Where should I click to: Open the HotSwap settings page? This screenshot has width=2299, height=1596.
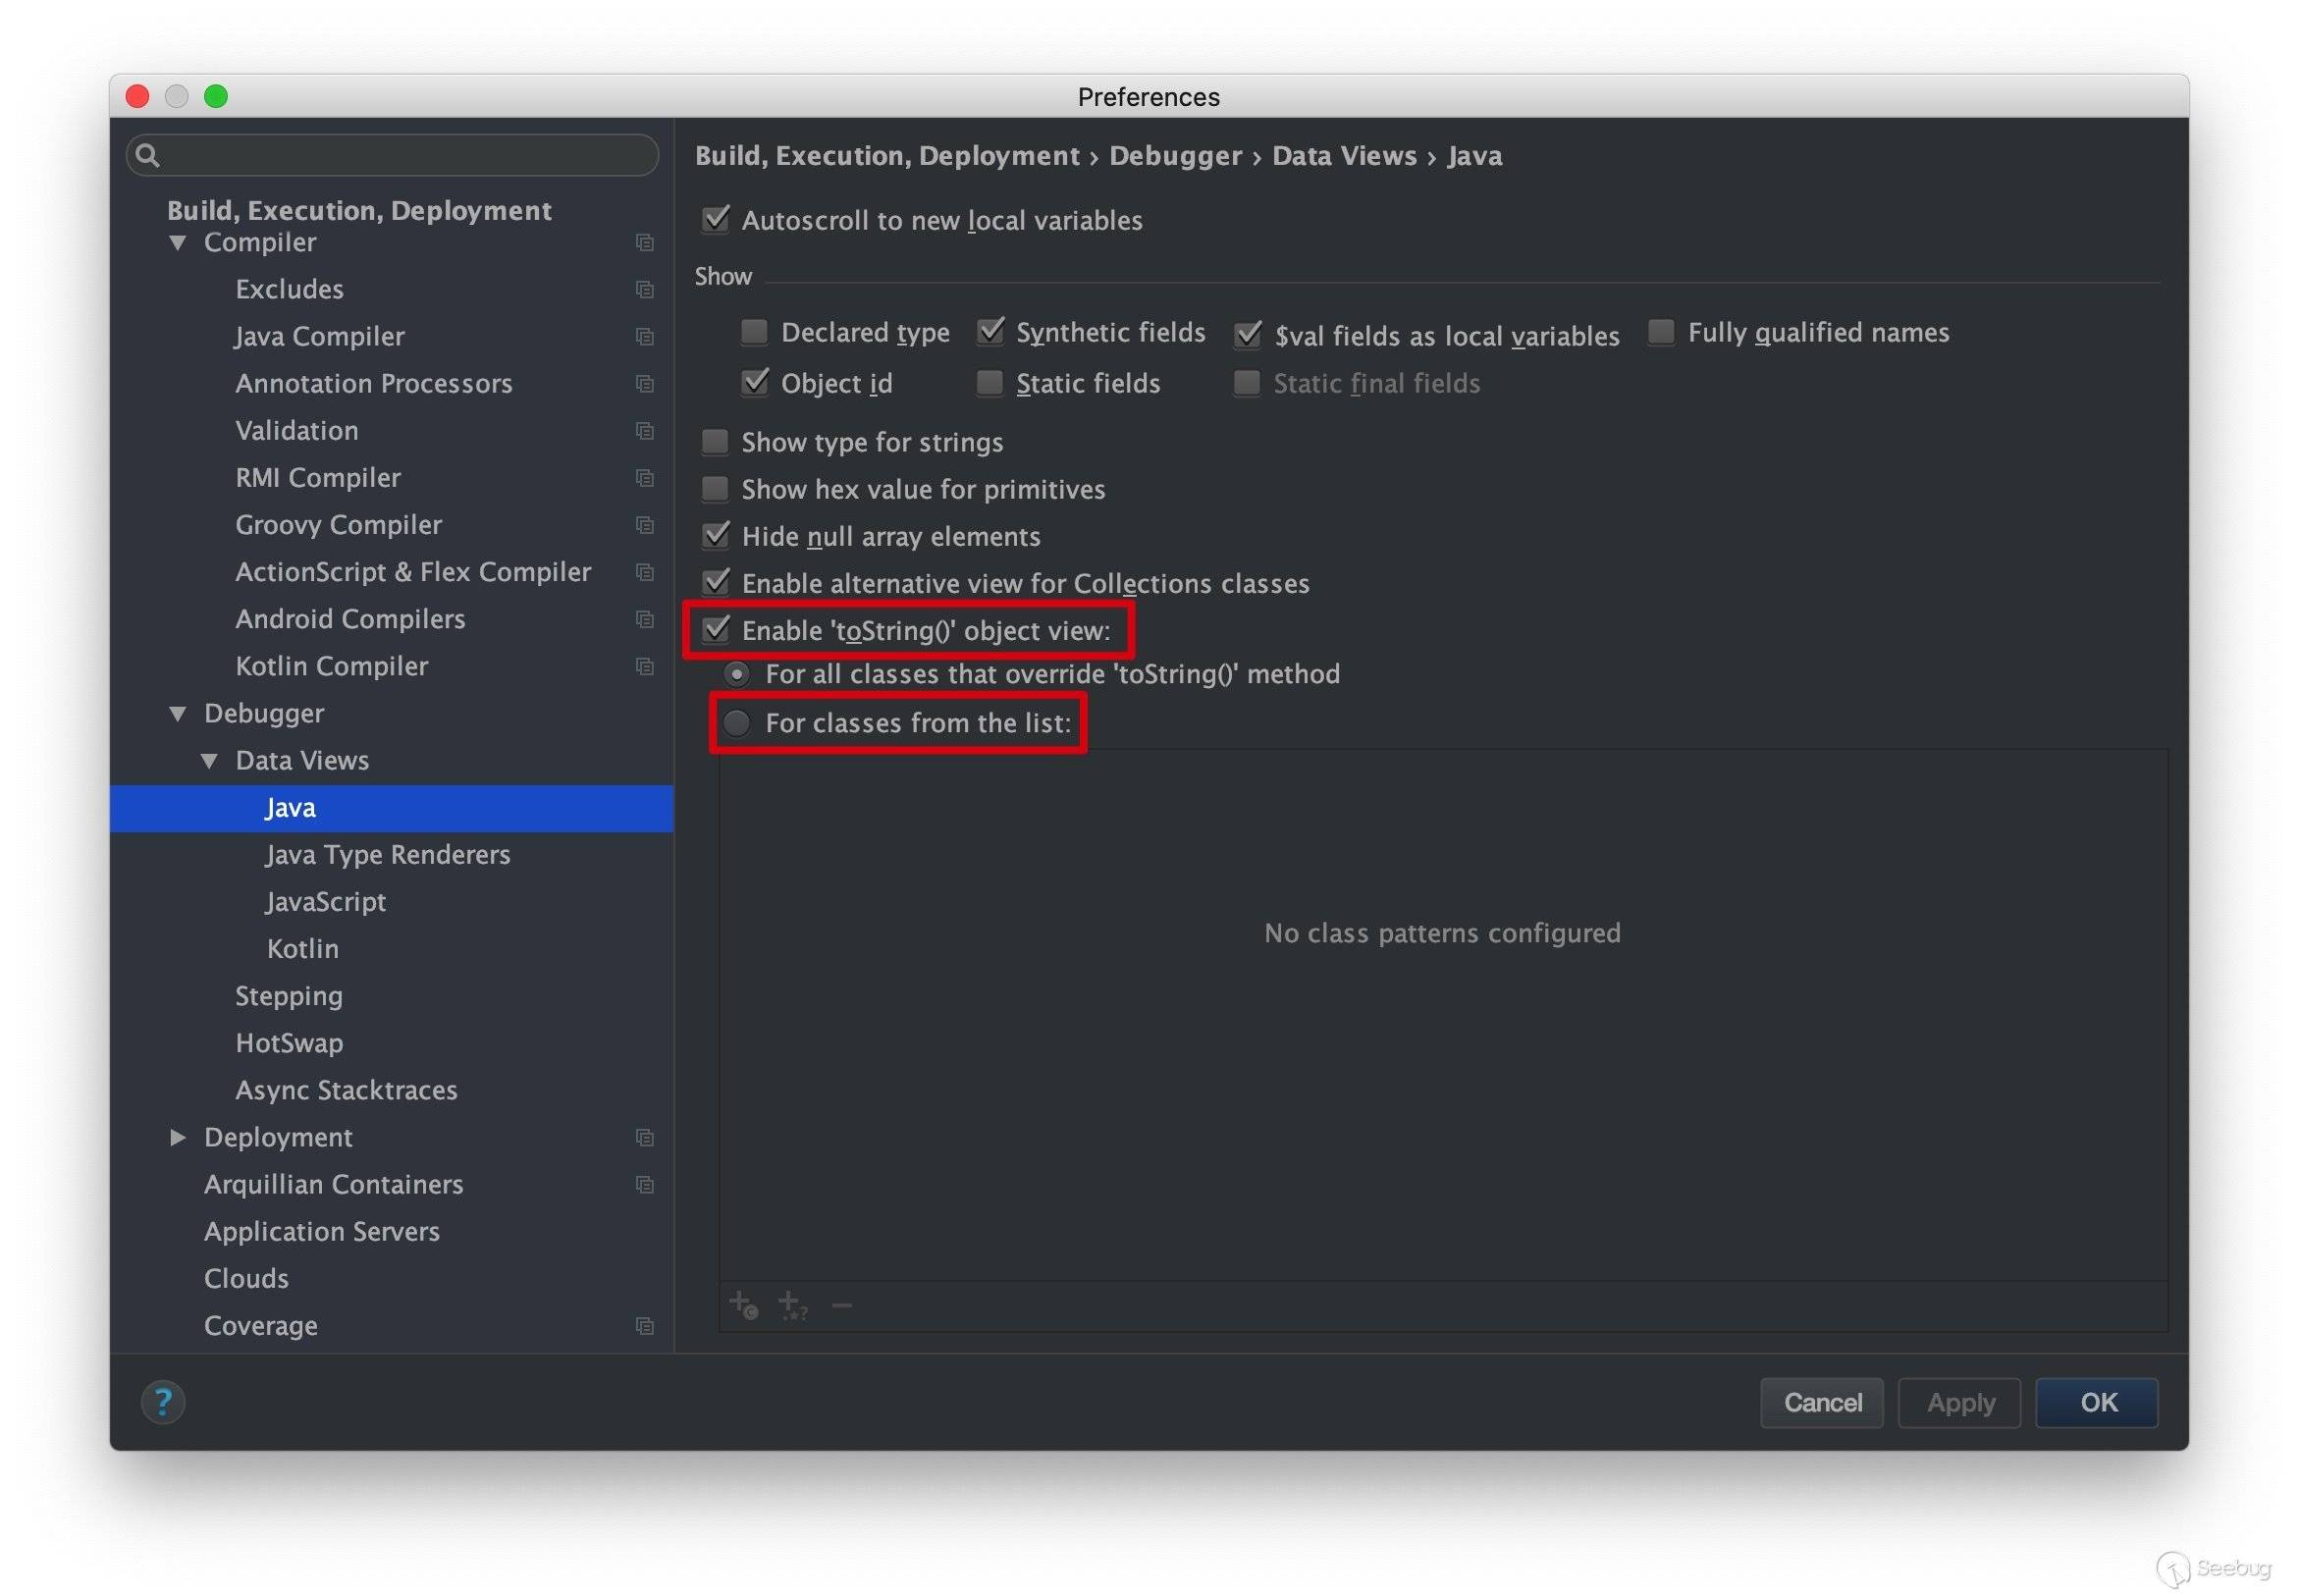(289, 1043)
